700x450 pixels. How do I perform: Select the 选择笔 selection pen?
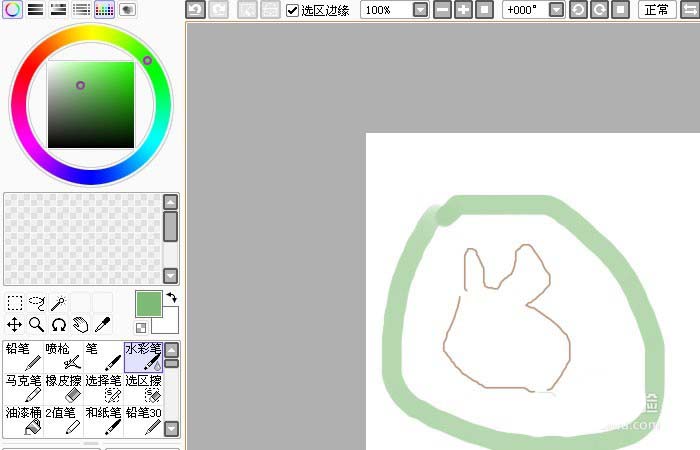pos(104,388)
